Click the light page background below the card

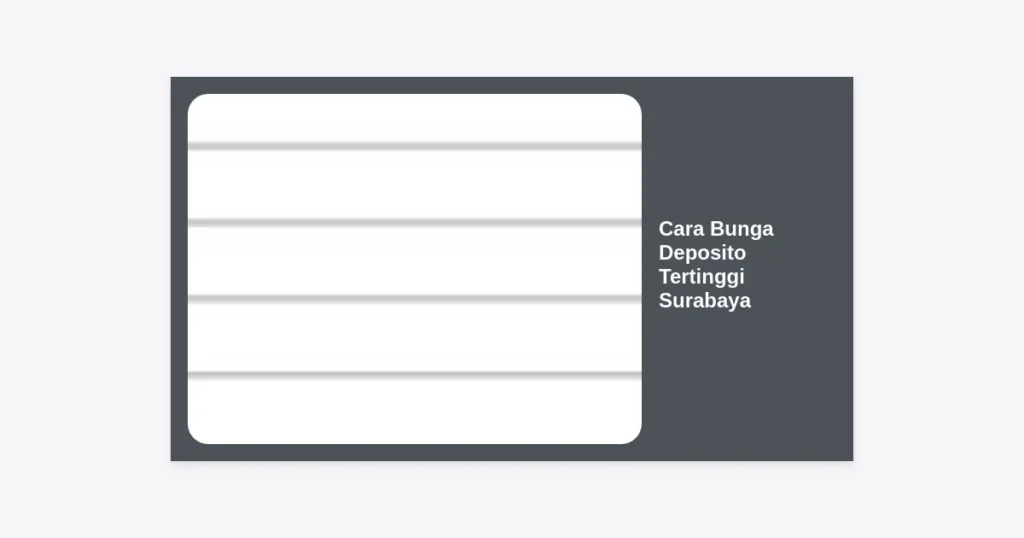pyautogui.click(x=512, y=499)
